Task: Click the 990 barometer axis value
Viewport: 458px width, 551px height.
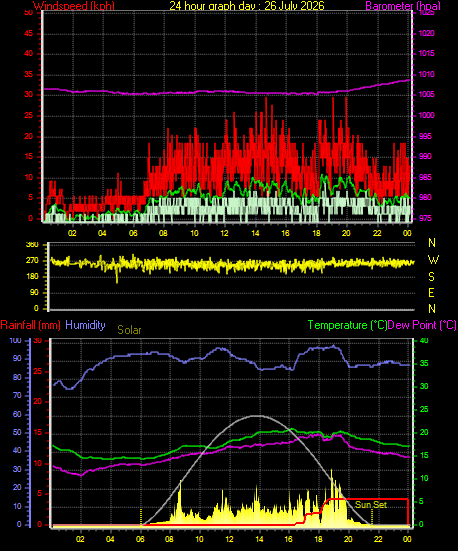Action: coord(425,156)
